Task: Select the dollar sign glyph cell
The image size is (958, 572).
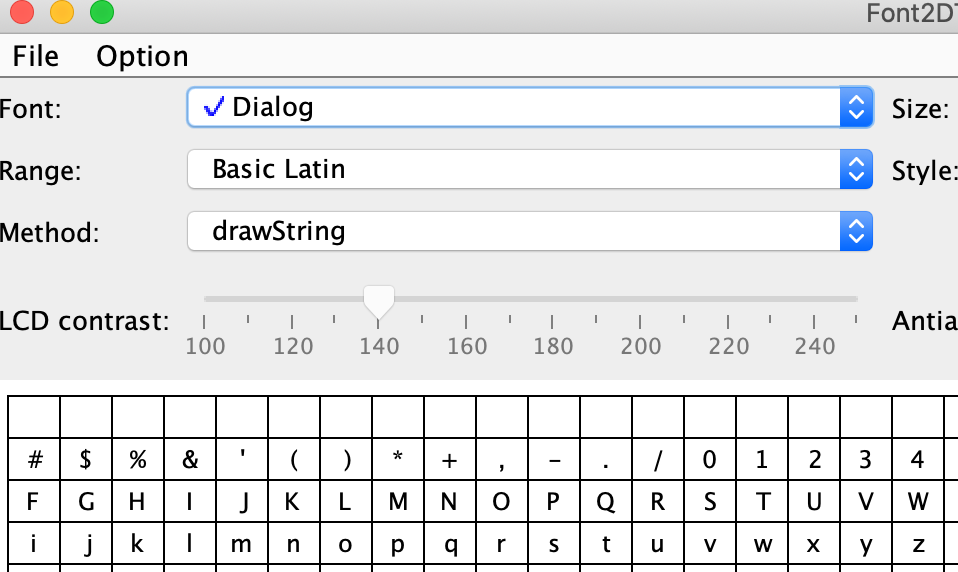Action: tap(86, 461)
